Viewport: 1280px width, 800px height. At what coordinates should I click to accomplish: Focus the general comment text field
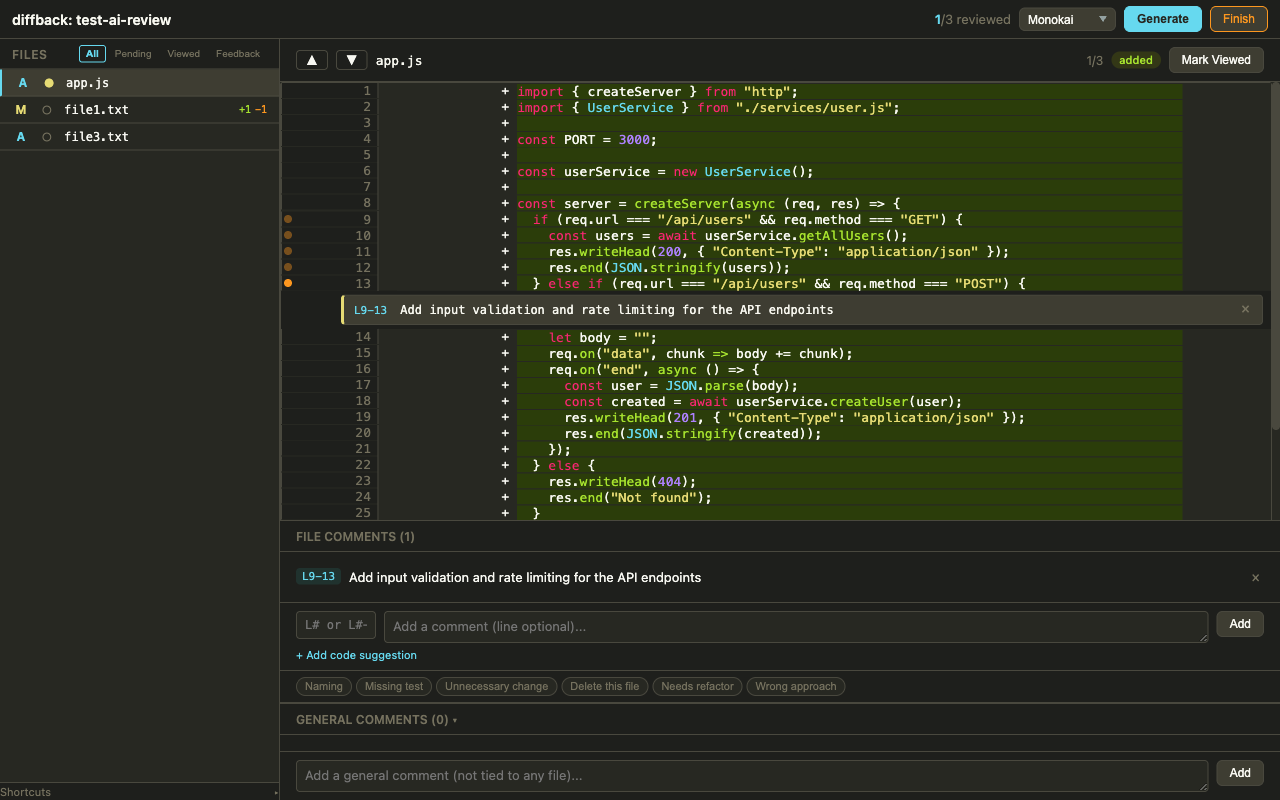752,775
